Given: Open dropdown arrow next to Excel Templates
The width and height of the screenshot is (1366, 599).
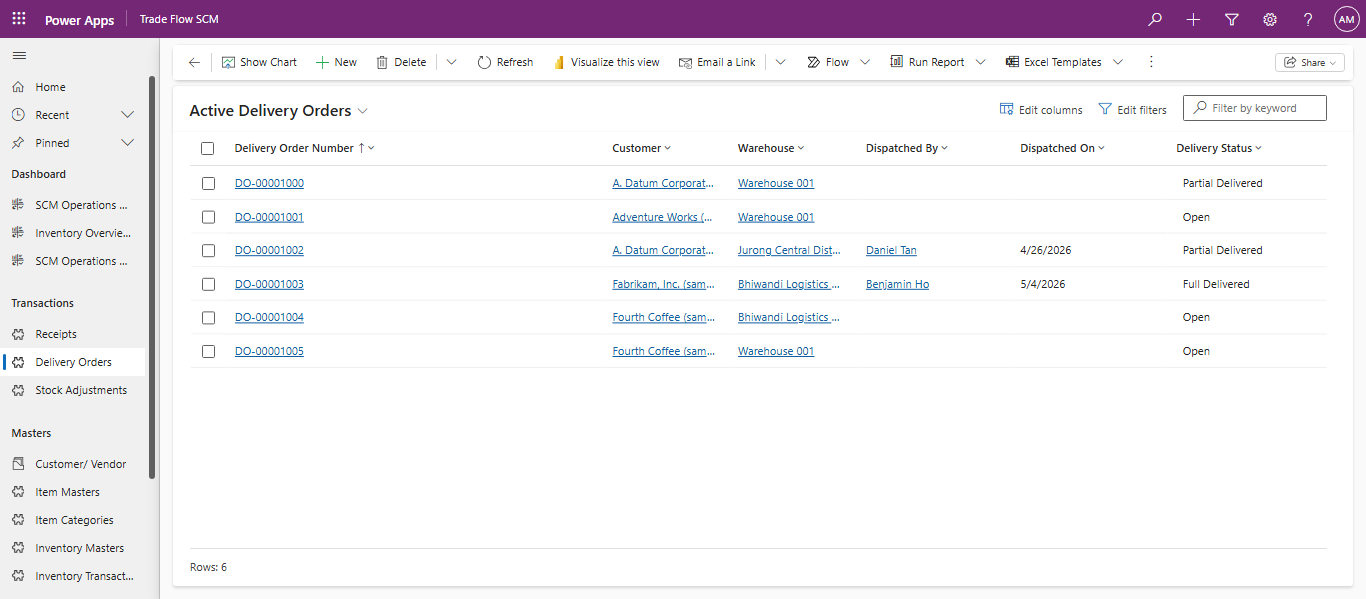Looking at the screenshot, I should (1118, 62).
